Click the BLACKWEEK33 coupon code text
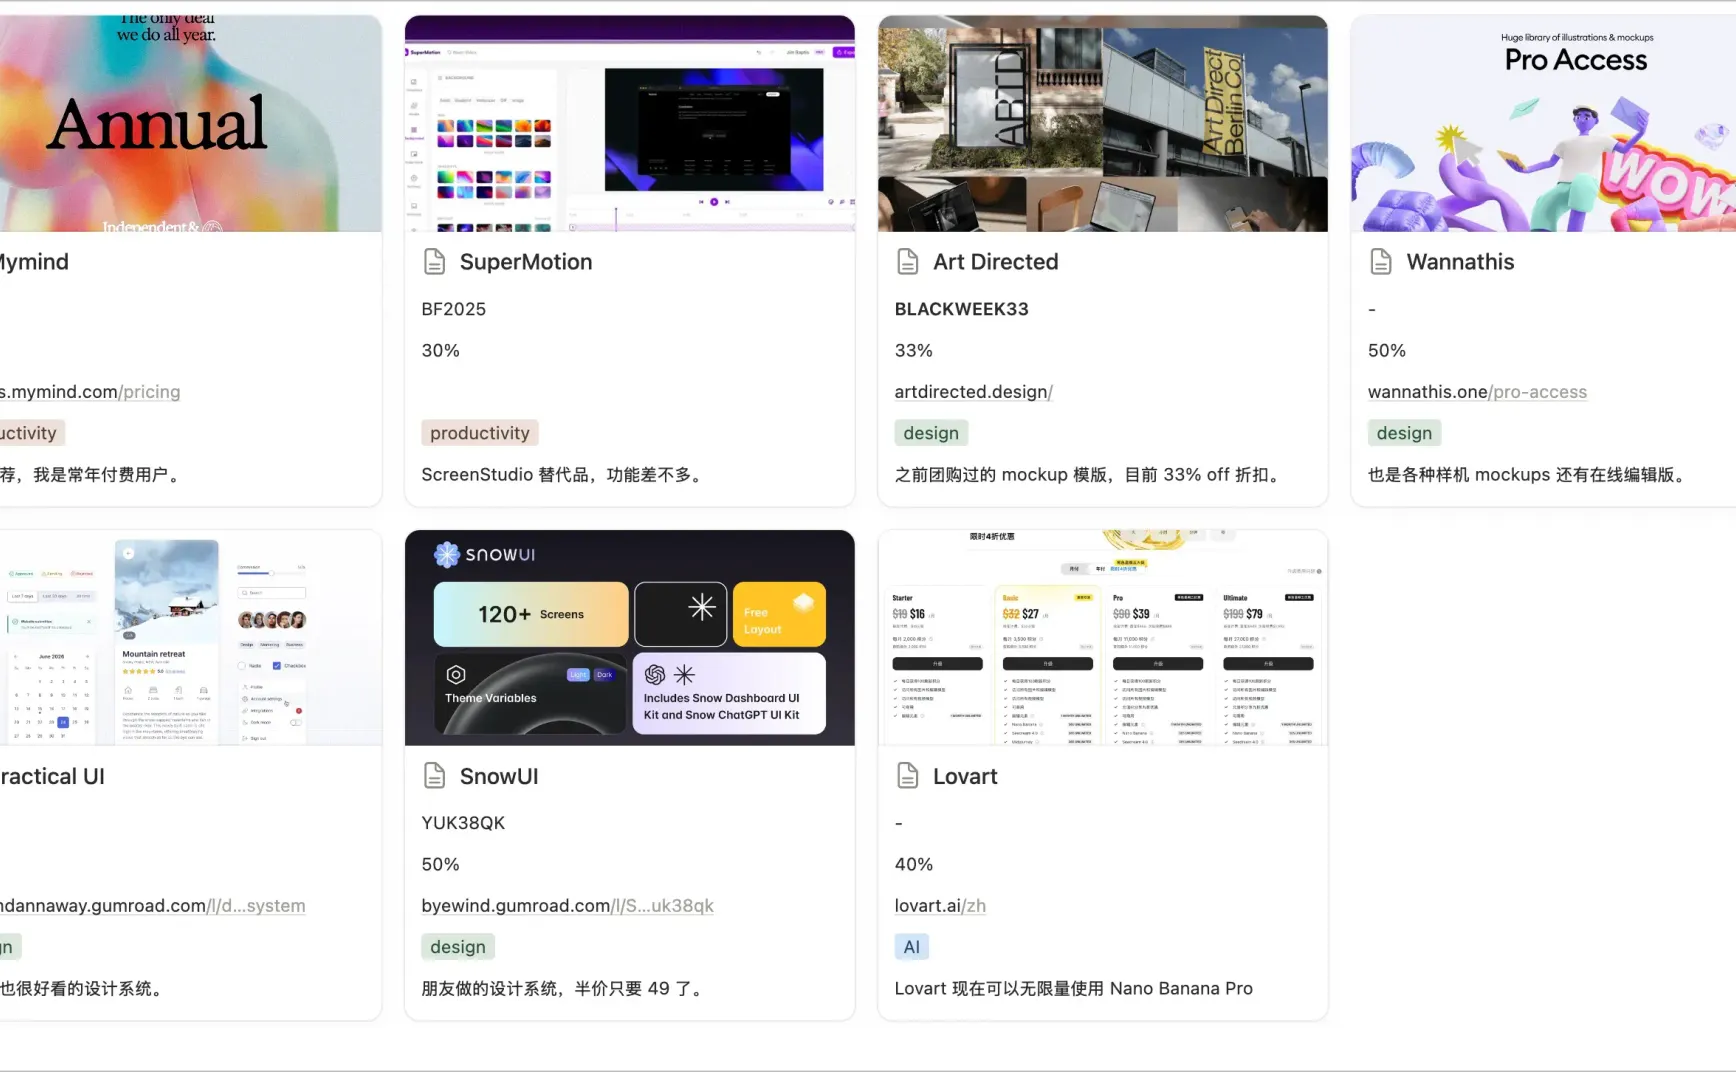Image resolution: width=1736 pixels, height=1072 pixels. 961,309
